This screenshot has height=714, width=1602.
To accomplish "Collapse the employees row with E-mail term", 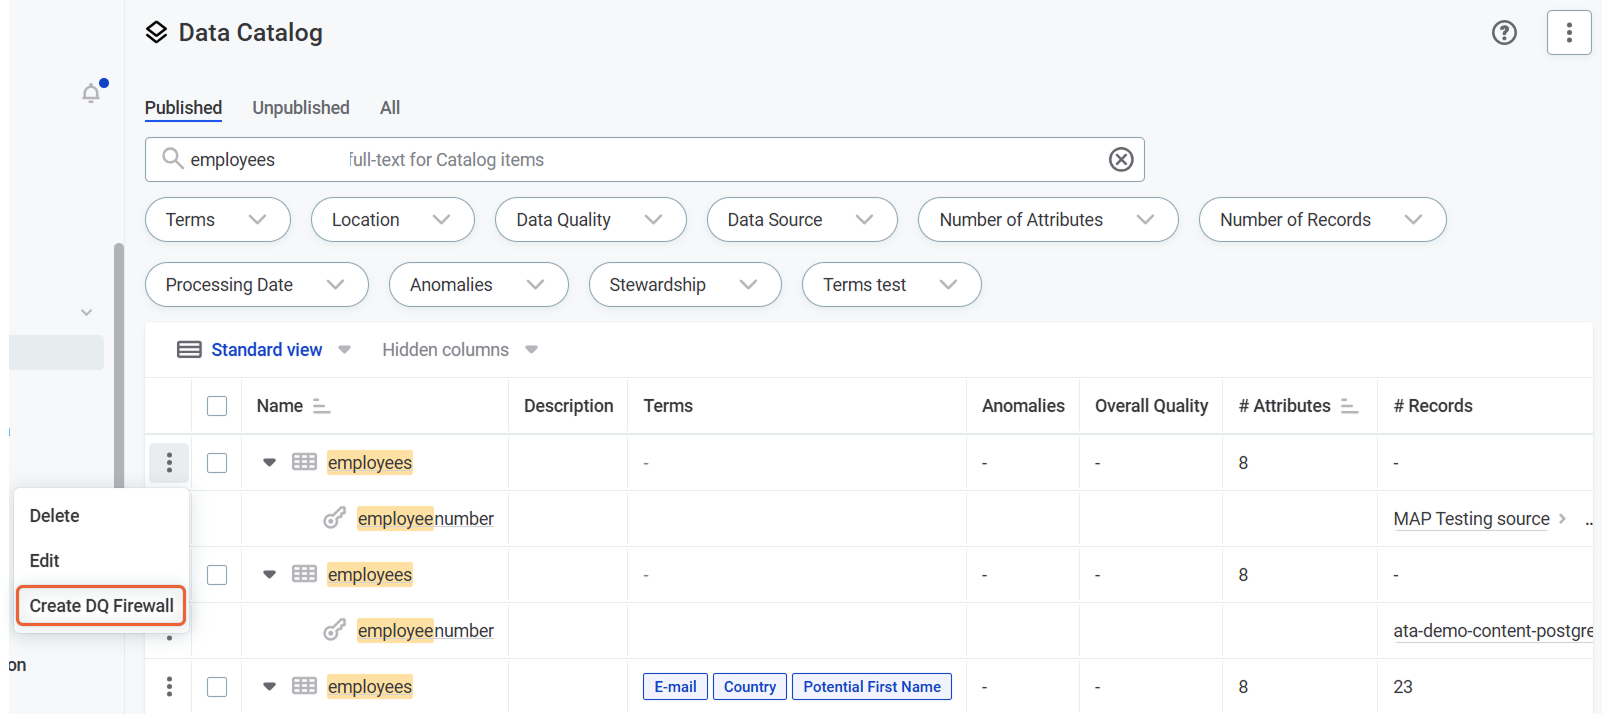I will pyautogui.click(x=269, y=687).
